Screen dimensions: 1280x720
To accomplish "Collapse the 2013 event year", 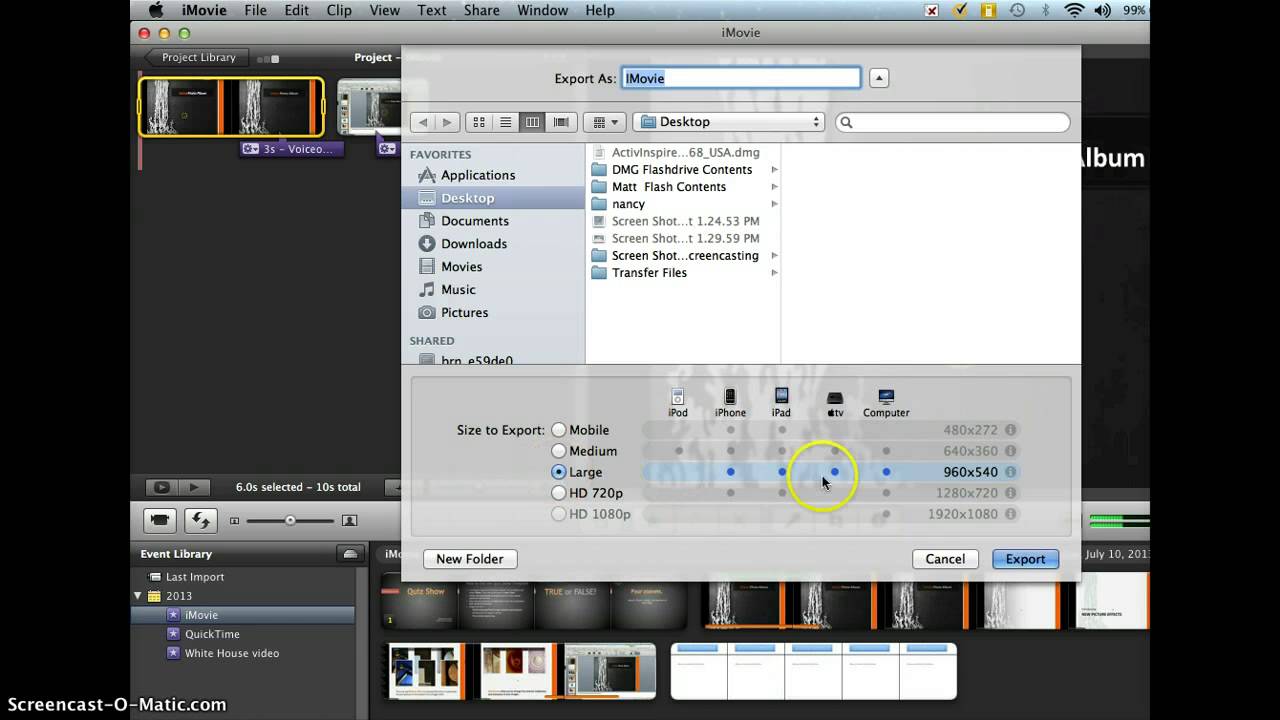I will coord(138,596).
